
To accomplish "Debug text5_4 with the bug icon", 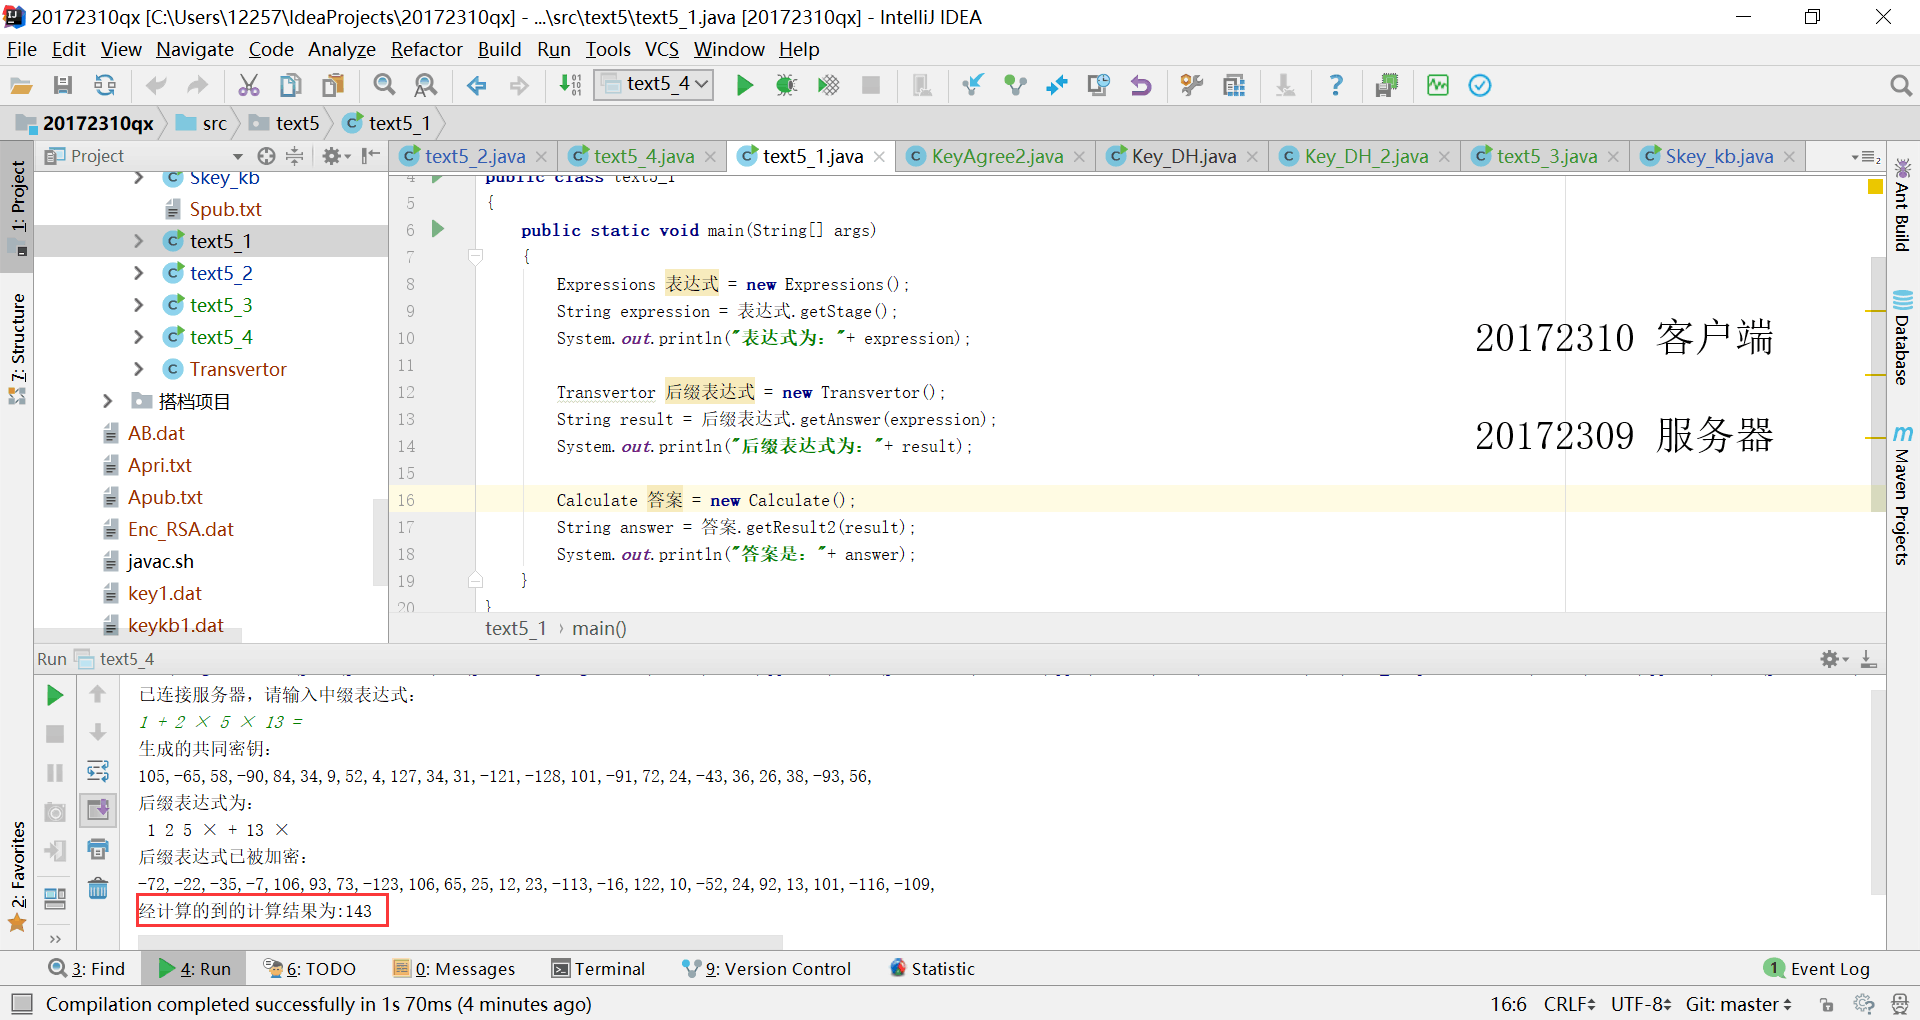I will [787, 86].
